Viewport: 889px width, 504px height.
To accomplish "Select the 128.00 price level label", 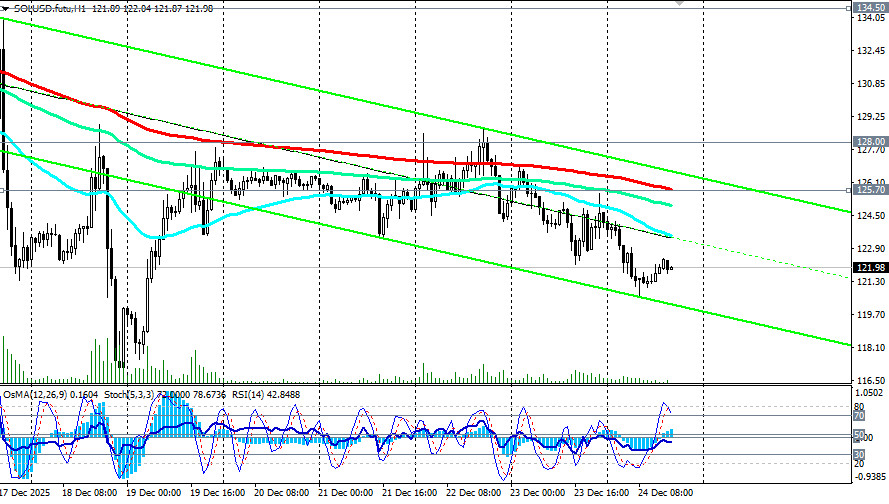I will tap(866, 142).
